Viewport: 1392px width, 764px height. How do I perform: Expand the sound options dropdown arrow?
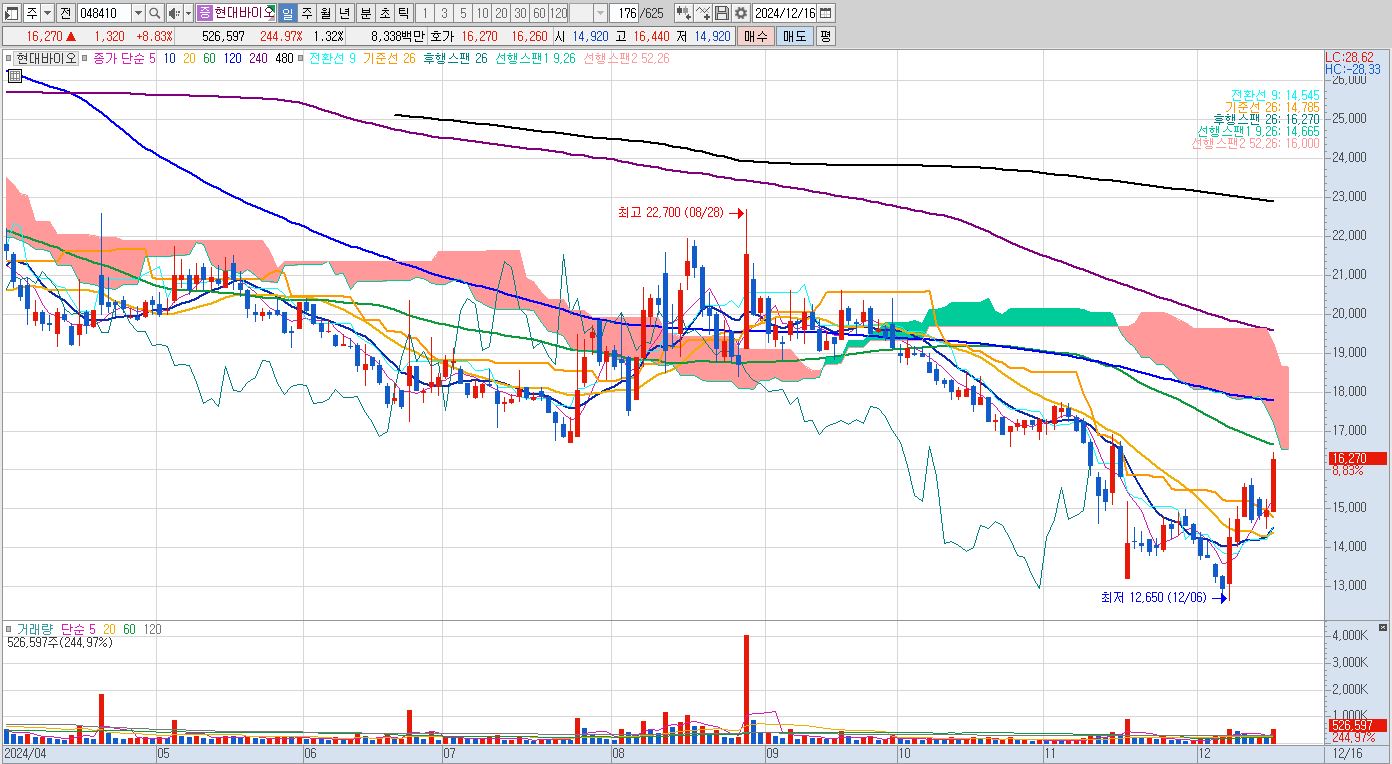point(188,13)
